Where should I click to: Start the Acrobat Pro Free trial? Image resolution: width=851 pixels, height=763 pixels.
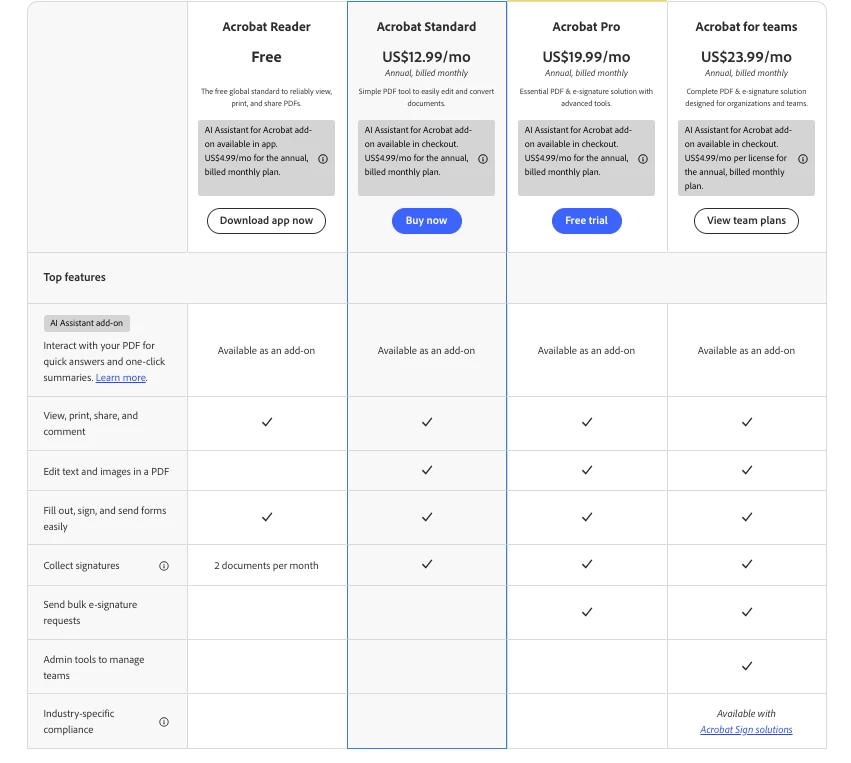tap(586, 221)
